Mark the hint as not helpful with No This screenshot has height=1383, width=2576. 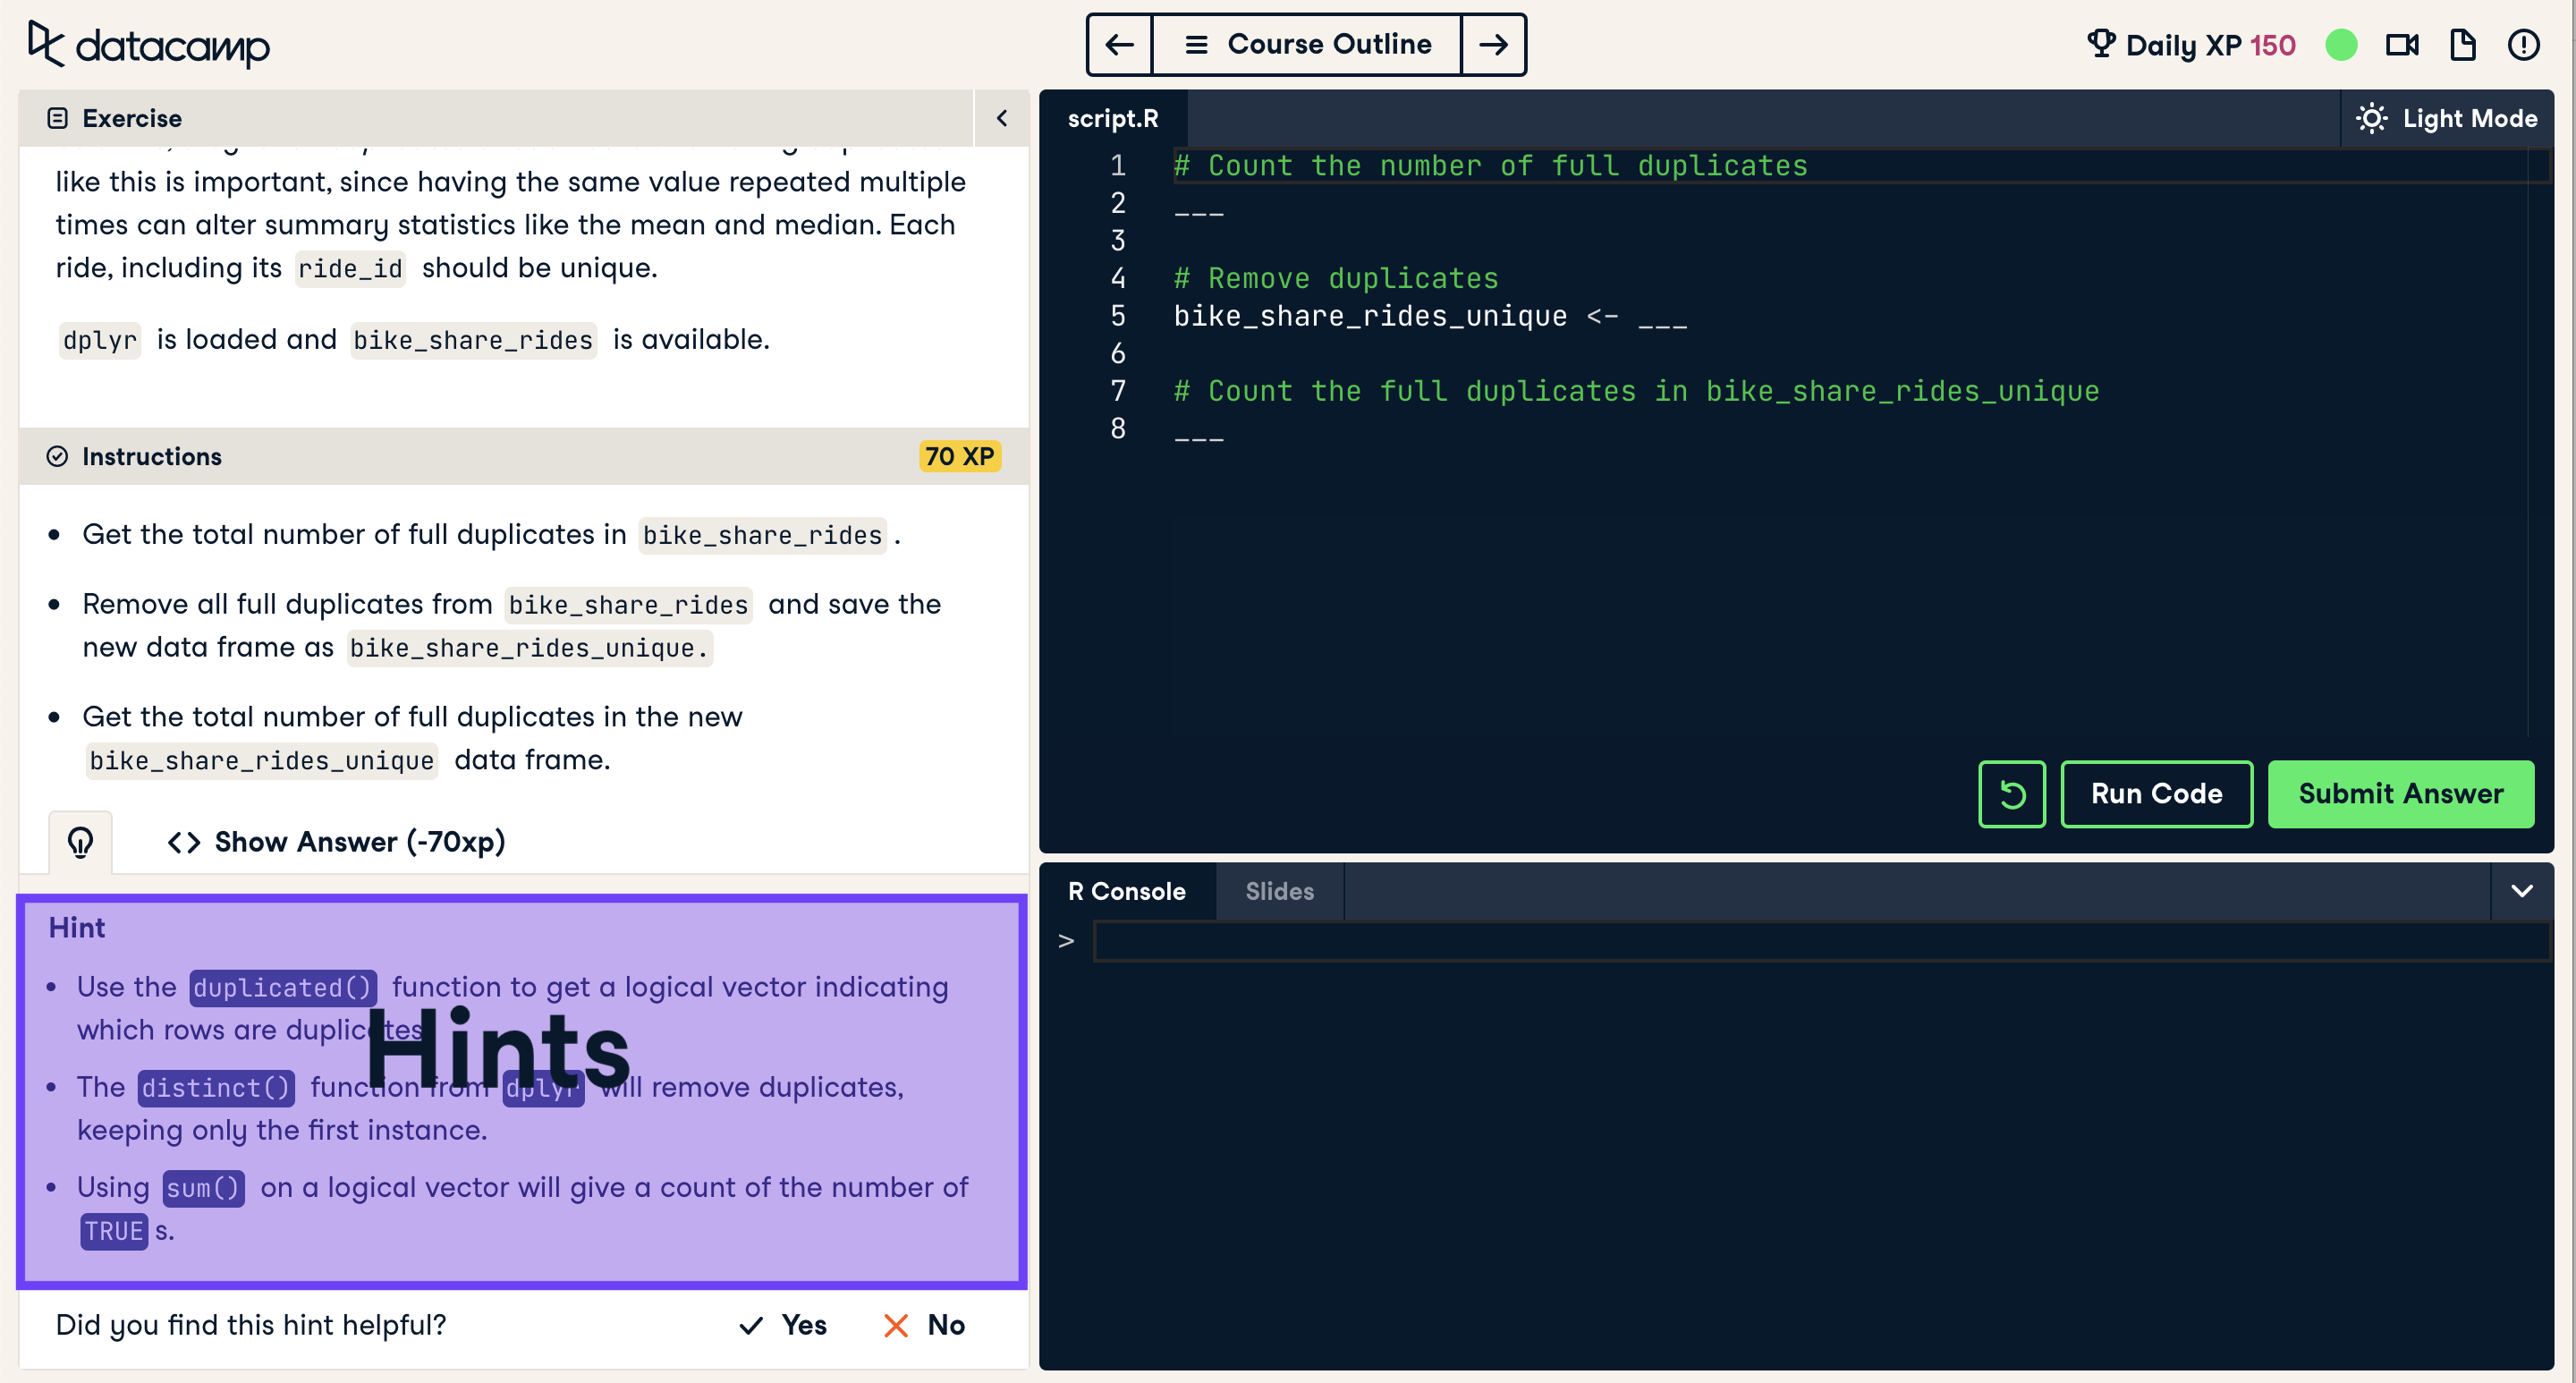point(925,1325)
